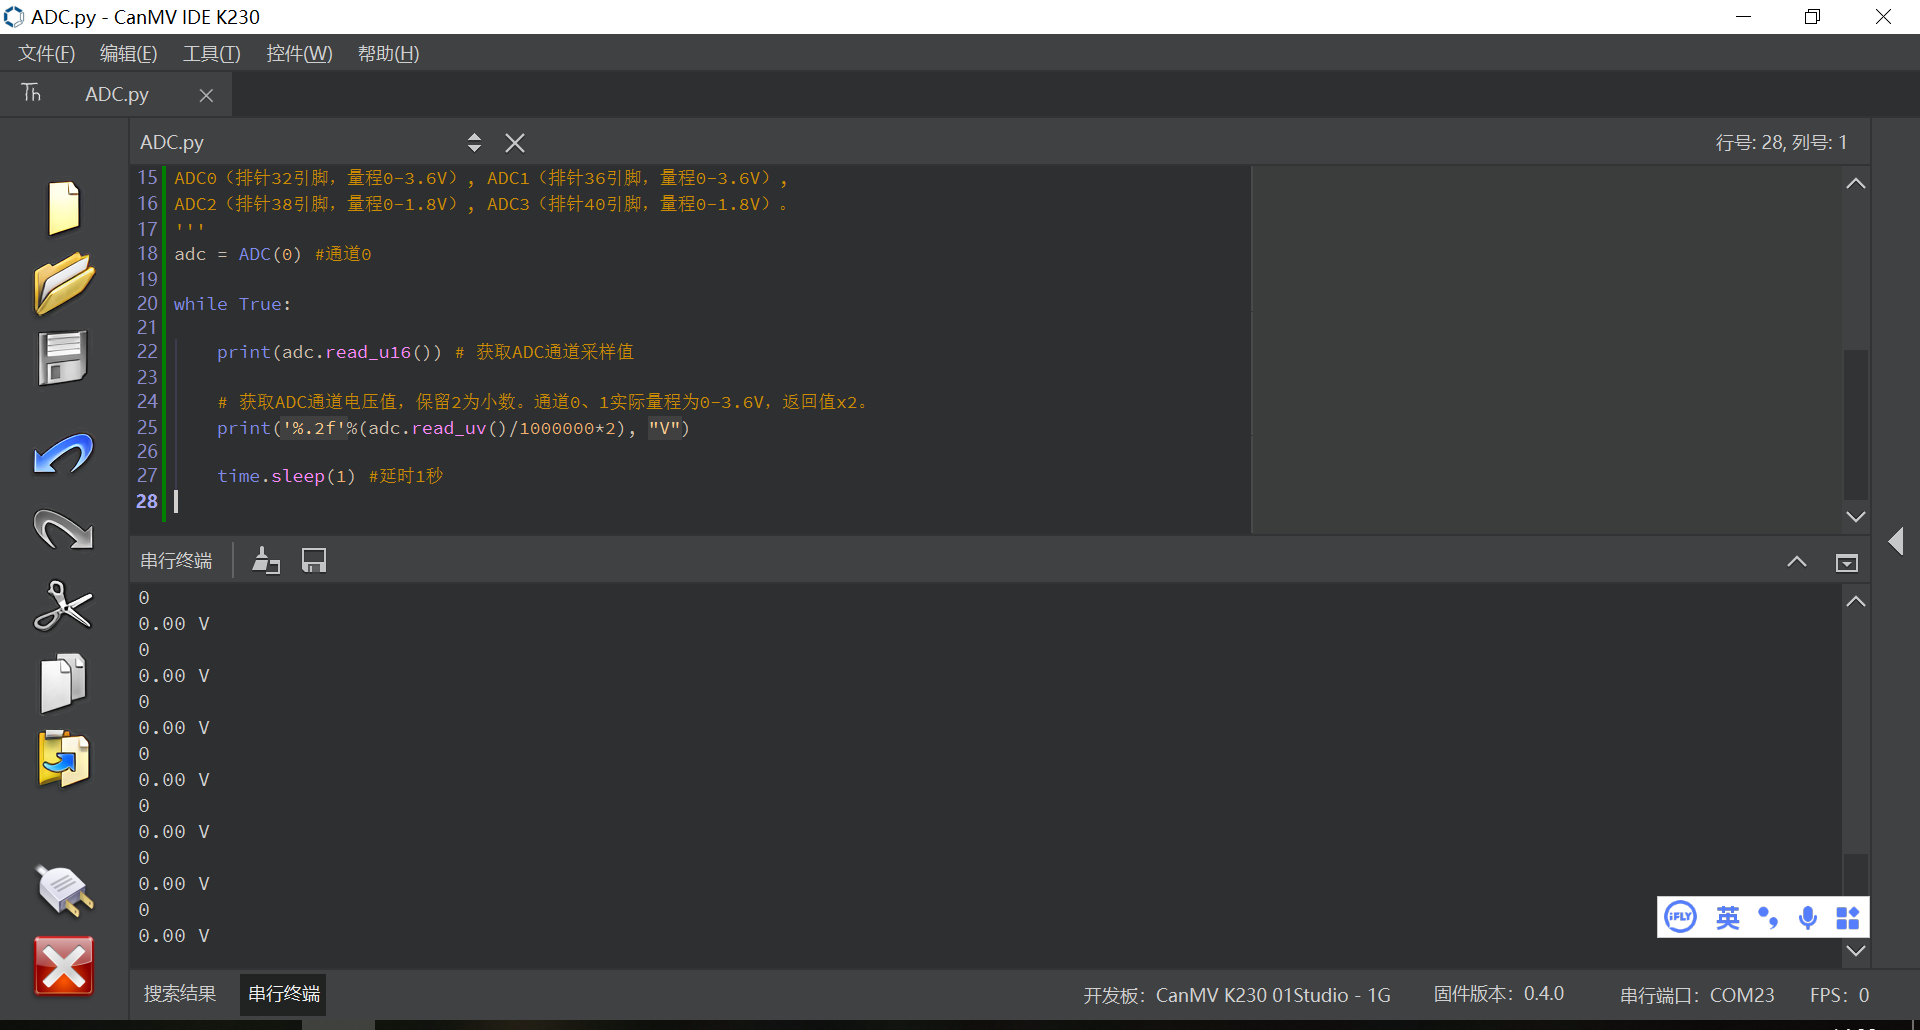The image size is (1920, 1030).
Task: Open input method toolbox grid icon
Action: point(1848,917)
